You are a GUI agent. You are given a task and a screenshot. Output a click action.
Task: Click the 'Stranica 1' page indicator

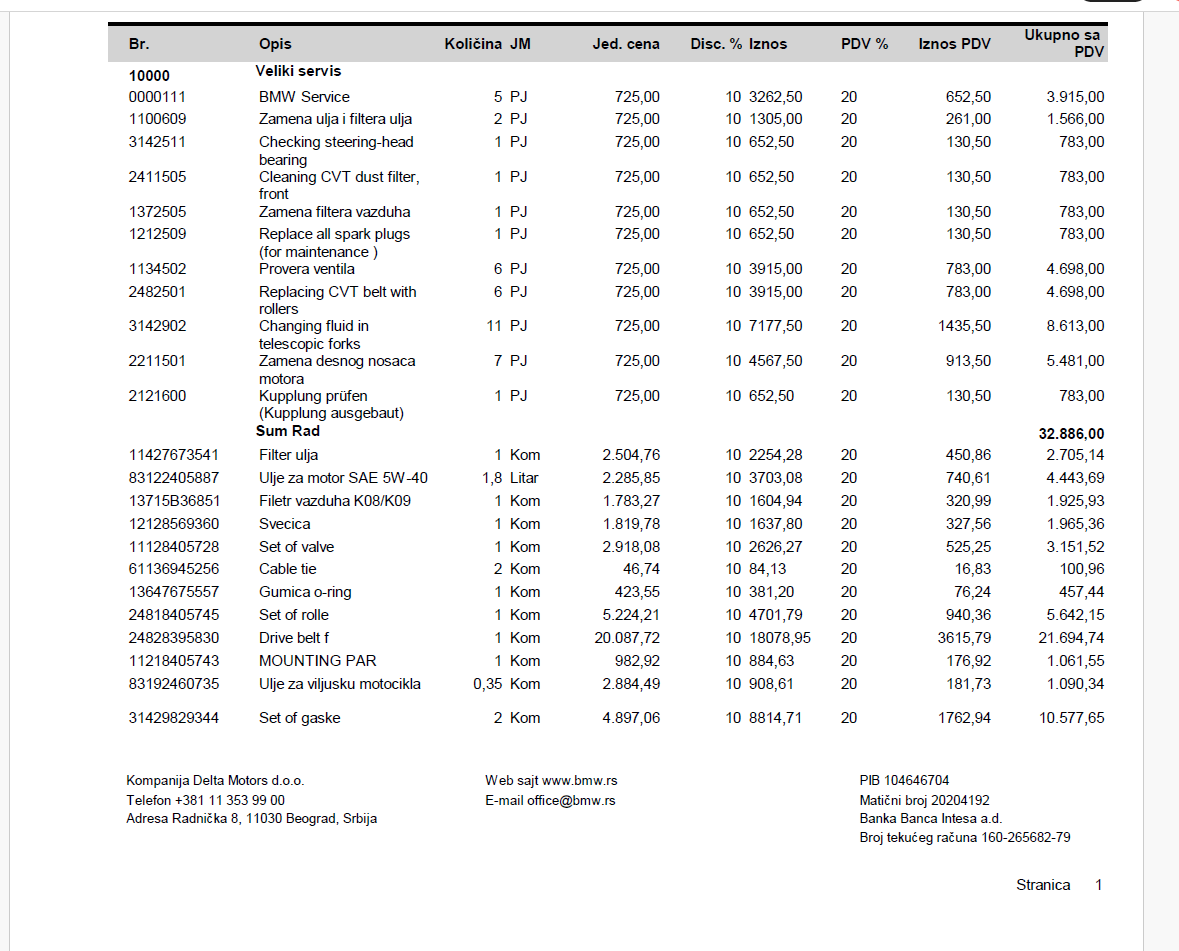(x=1059, y=885)
